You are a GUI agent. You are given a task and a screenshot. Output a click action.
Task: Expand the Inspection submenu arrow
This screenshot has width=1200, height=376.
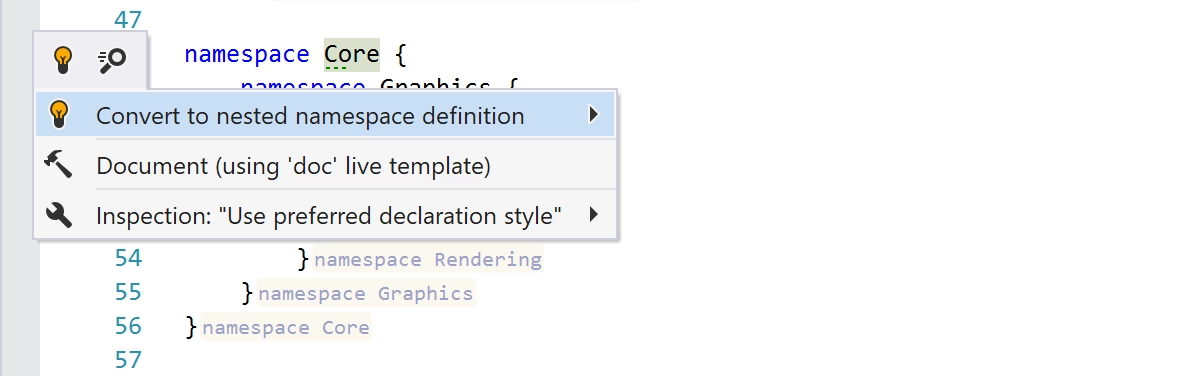[594, 214]
